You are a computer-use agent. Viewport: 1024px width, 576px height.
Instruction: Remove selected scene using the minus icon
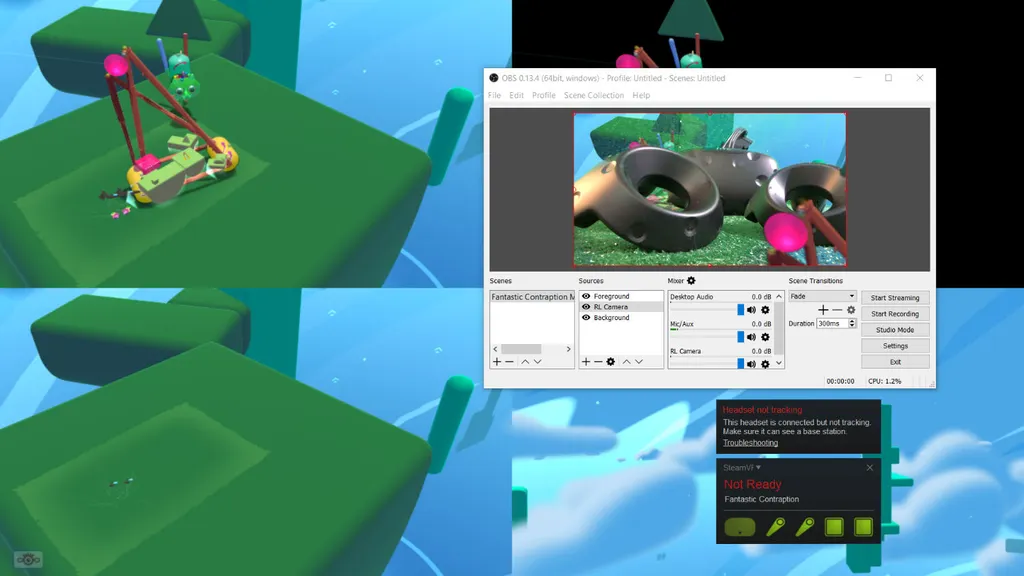(506, 362)
